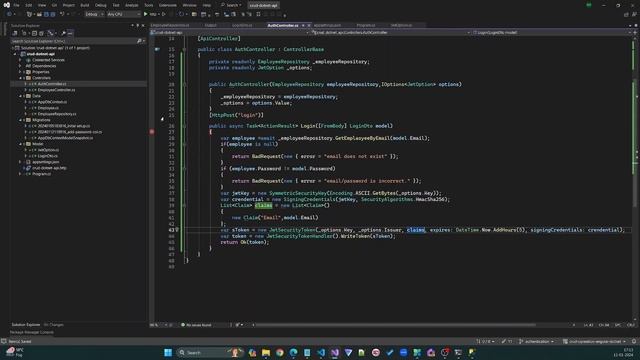
Task: Open the Any CPU platform dropdown
Action: (x=123, y=14)
